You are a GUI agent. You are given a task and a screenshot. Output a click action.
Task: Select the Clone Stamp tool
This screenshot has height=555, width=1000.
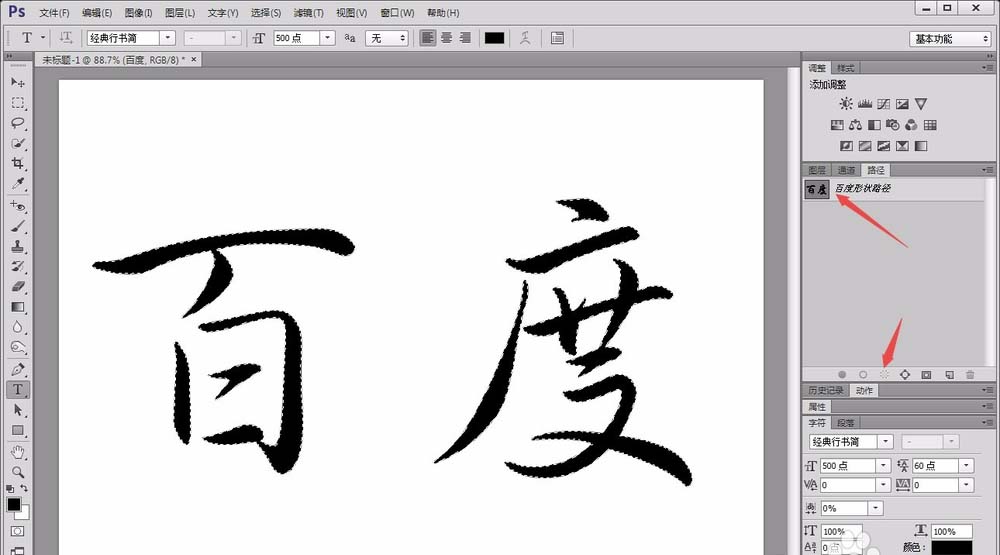[x=18, y=246]
